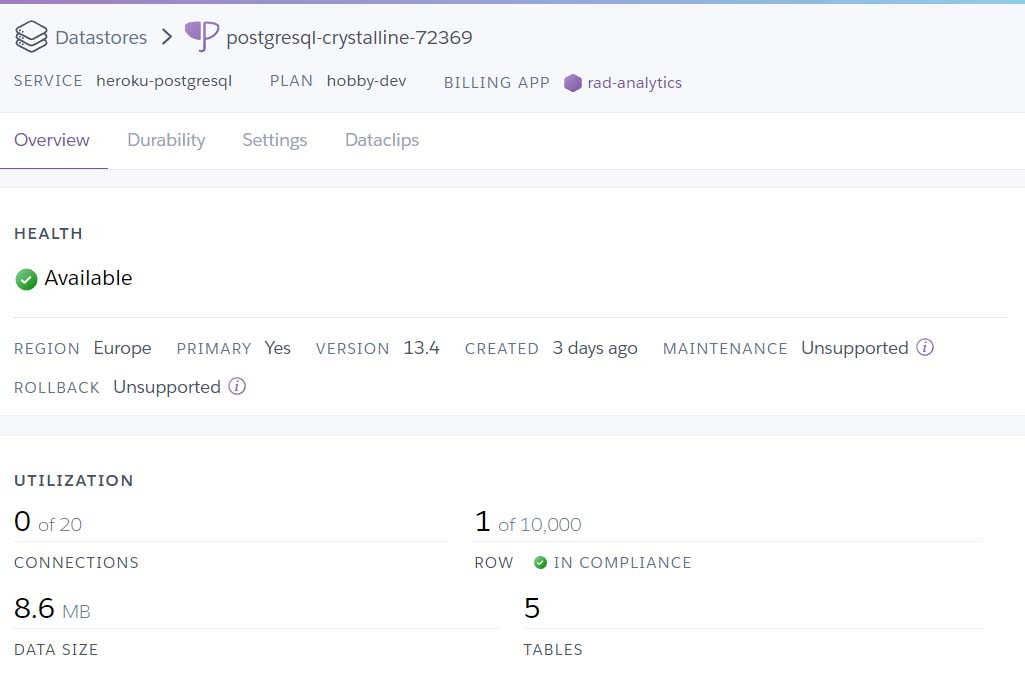Click the PostgreSQL elephant logo icon

(x=202, y=36)
